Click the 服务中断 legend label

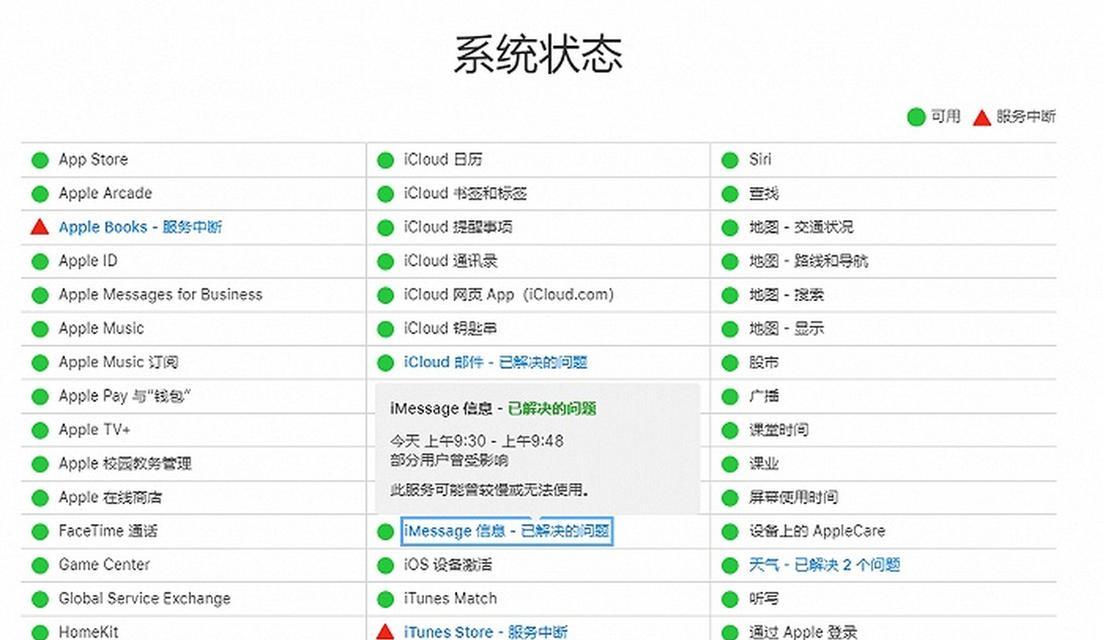coord(1026,117)
